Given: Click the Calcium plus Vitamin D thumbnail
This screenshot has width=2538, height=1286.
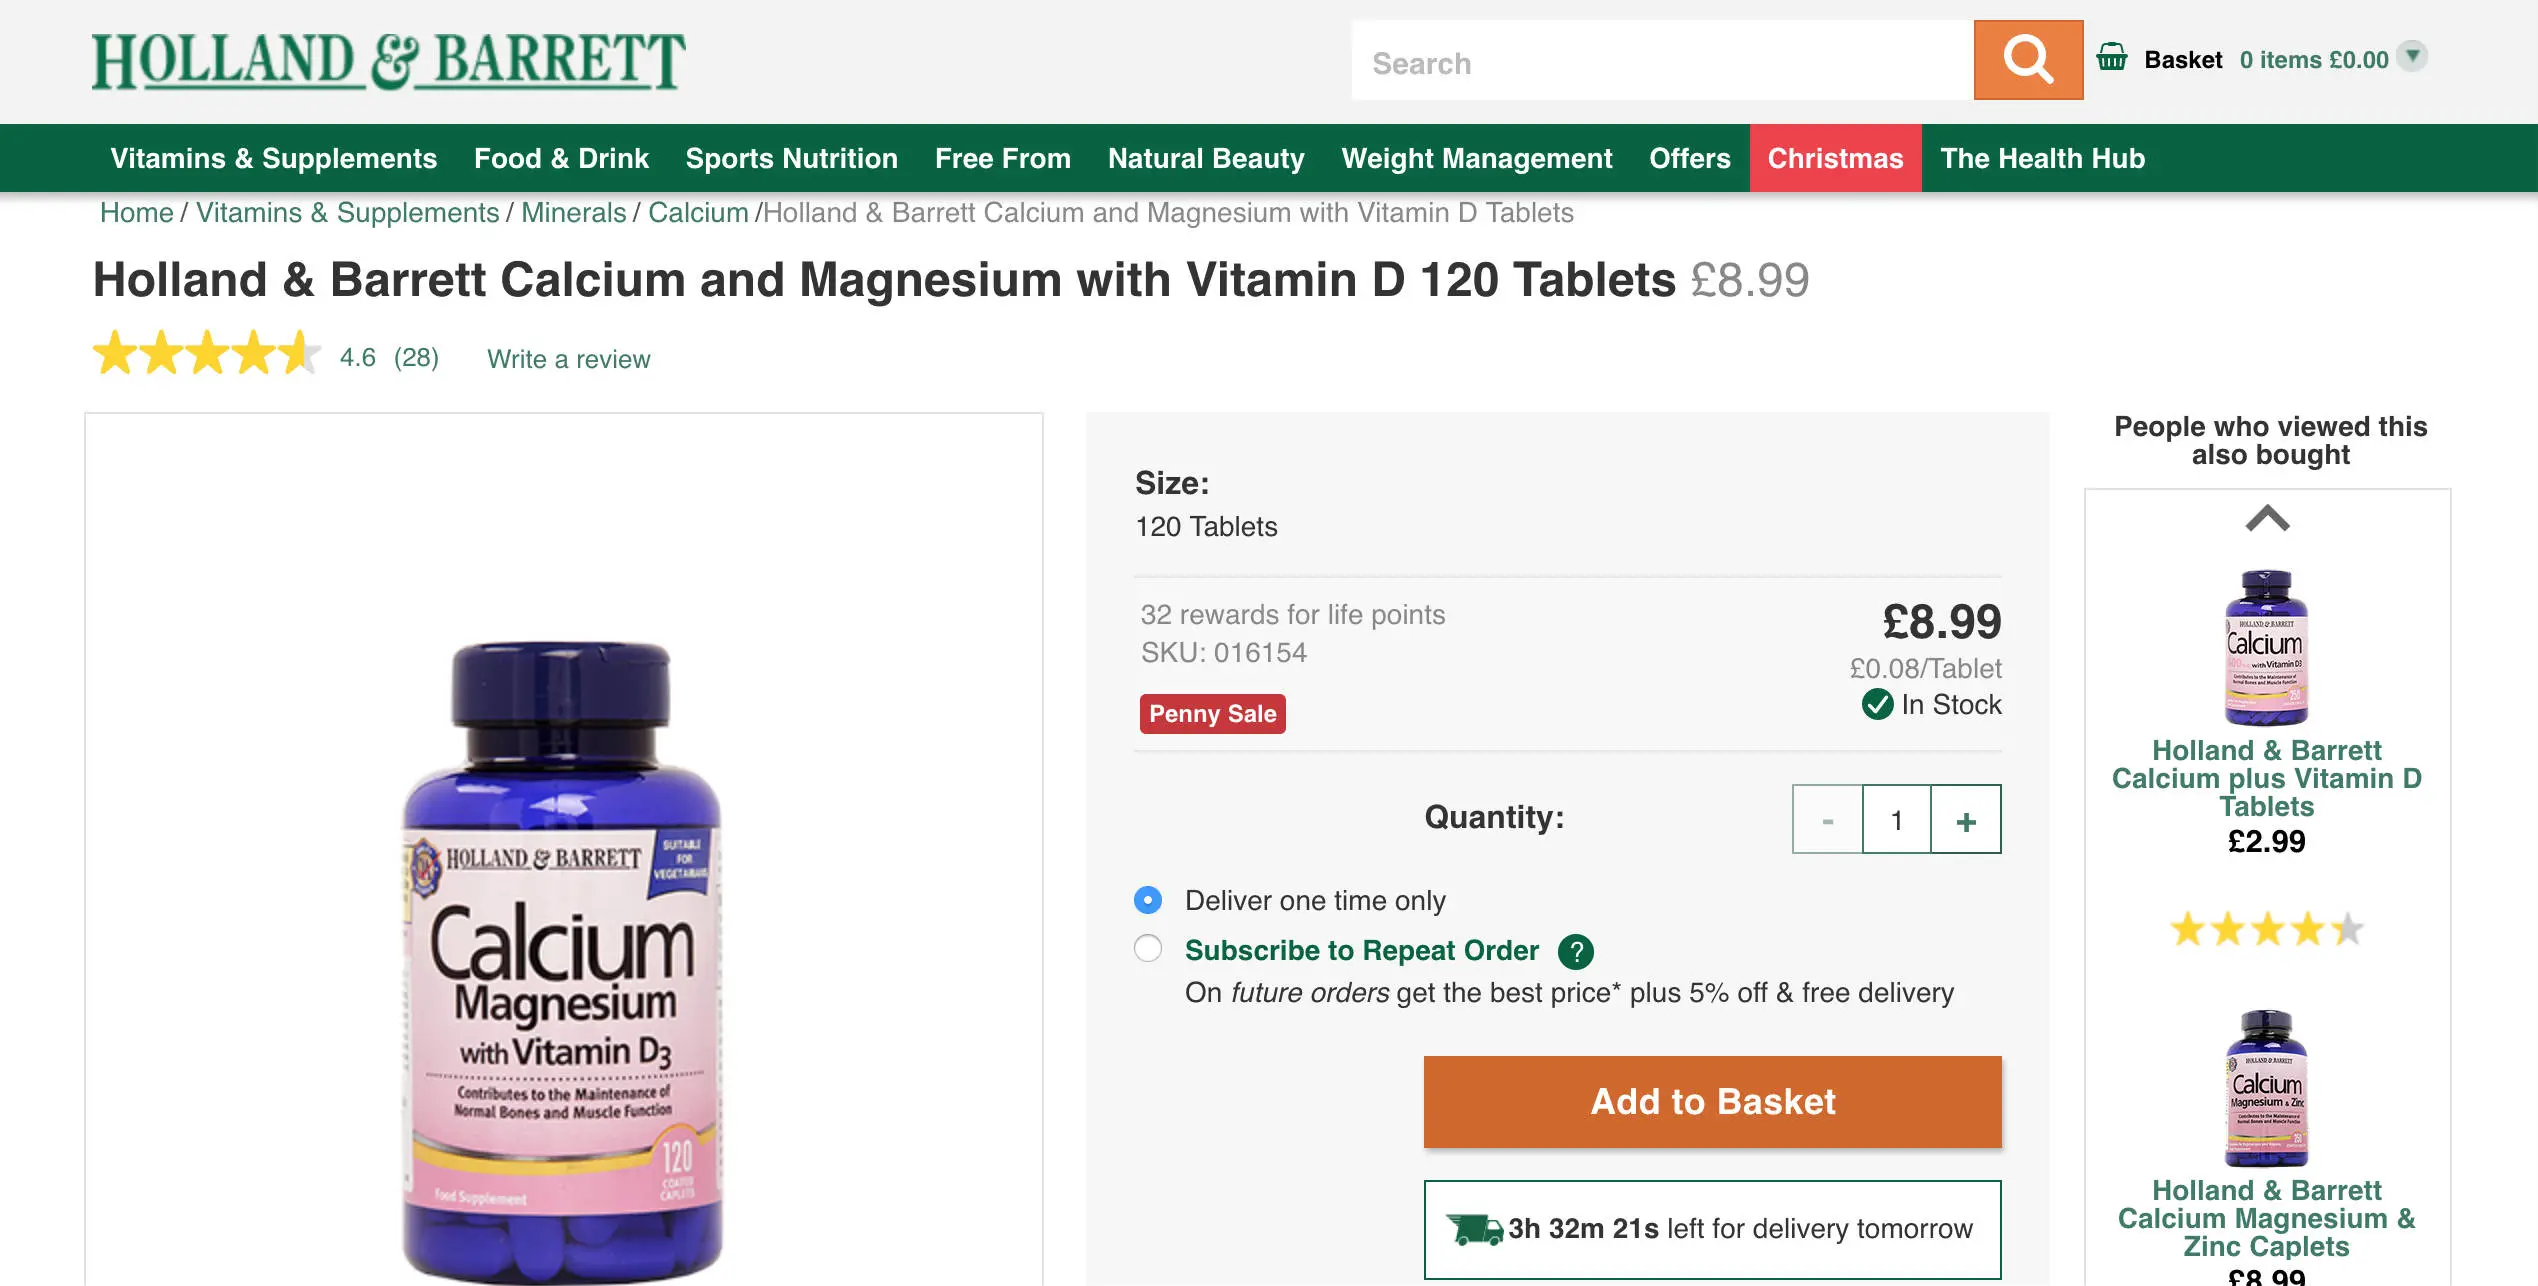Looking at the screenshot, I should click(x=2266, y=647).
